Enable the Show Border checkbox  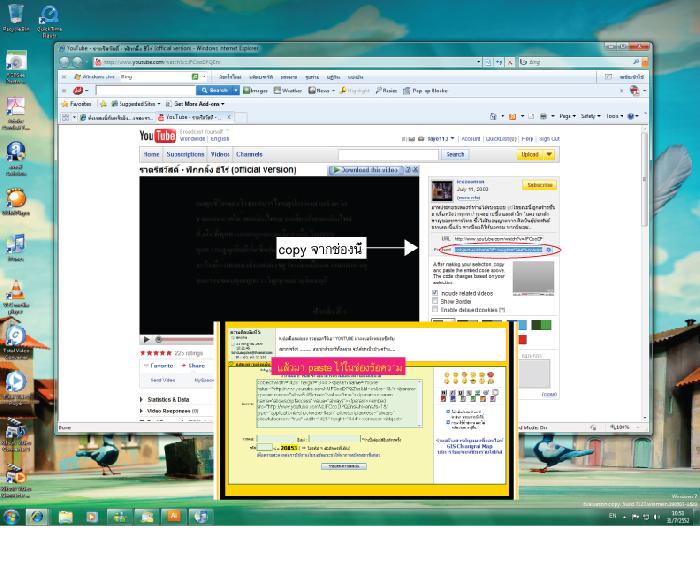pyautogui.click(x=435, y=301)
